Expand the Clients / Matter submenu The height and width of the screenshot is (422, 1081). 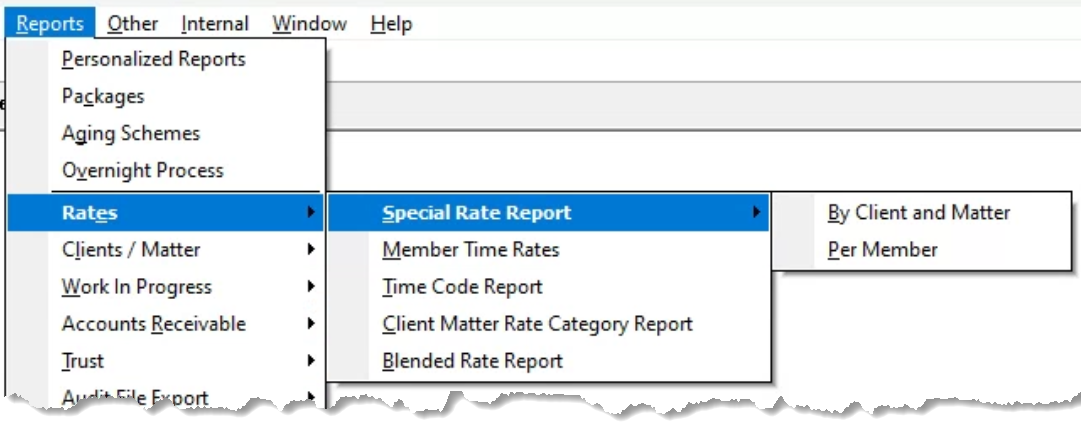[x=165, y=250]
